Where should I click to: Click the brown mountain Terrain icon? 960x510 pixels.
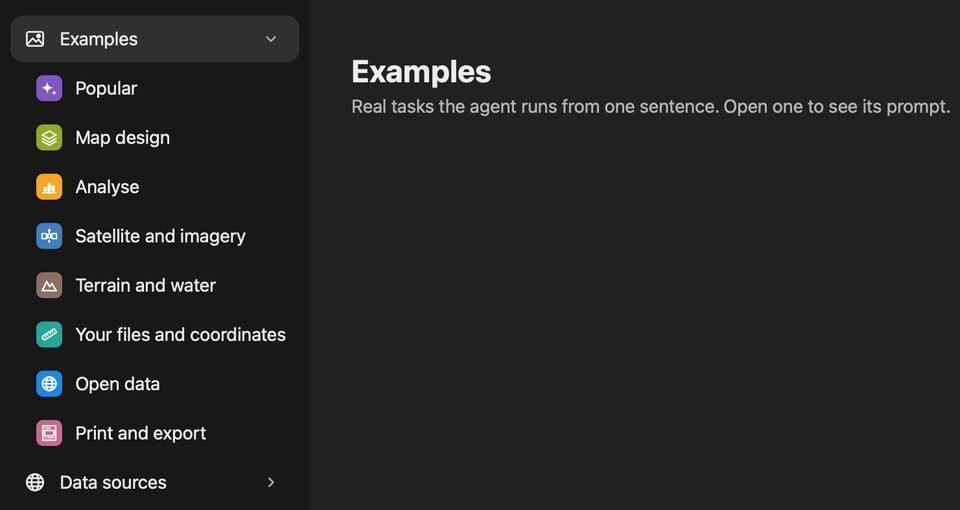49,285
